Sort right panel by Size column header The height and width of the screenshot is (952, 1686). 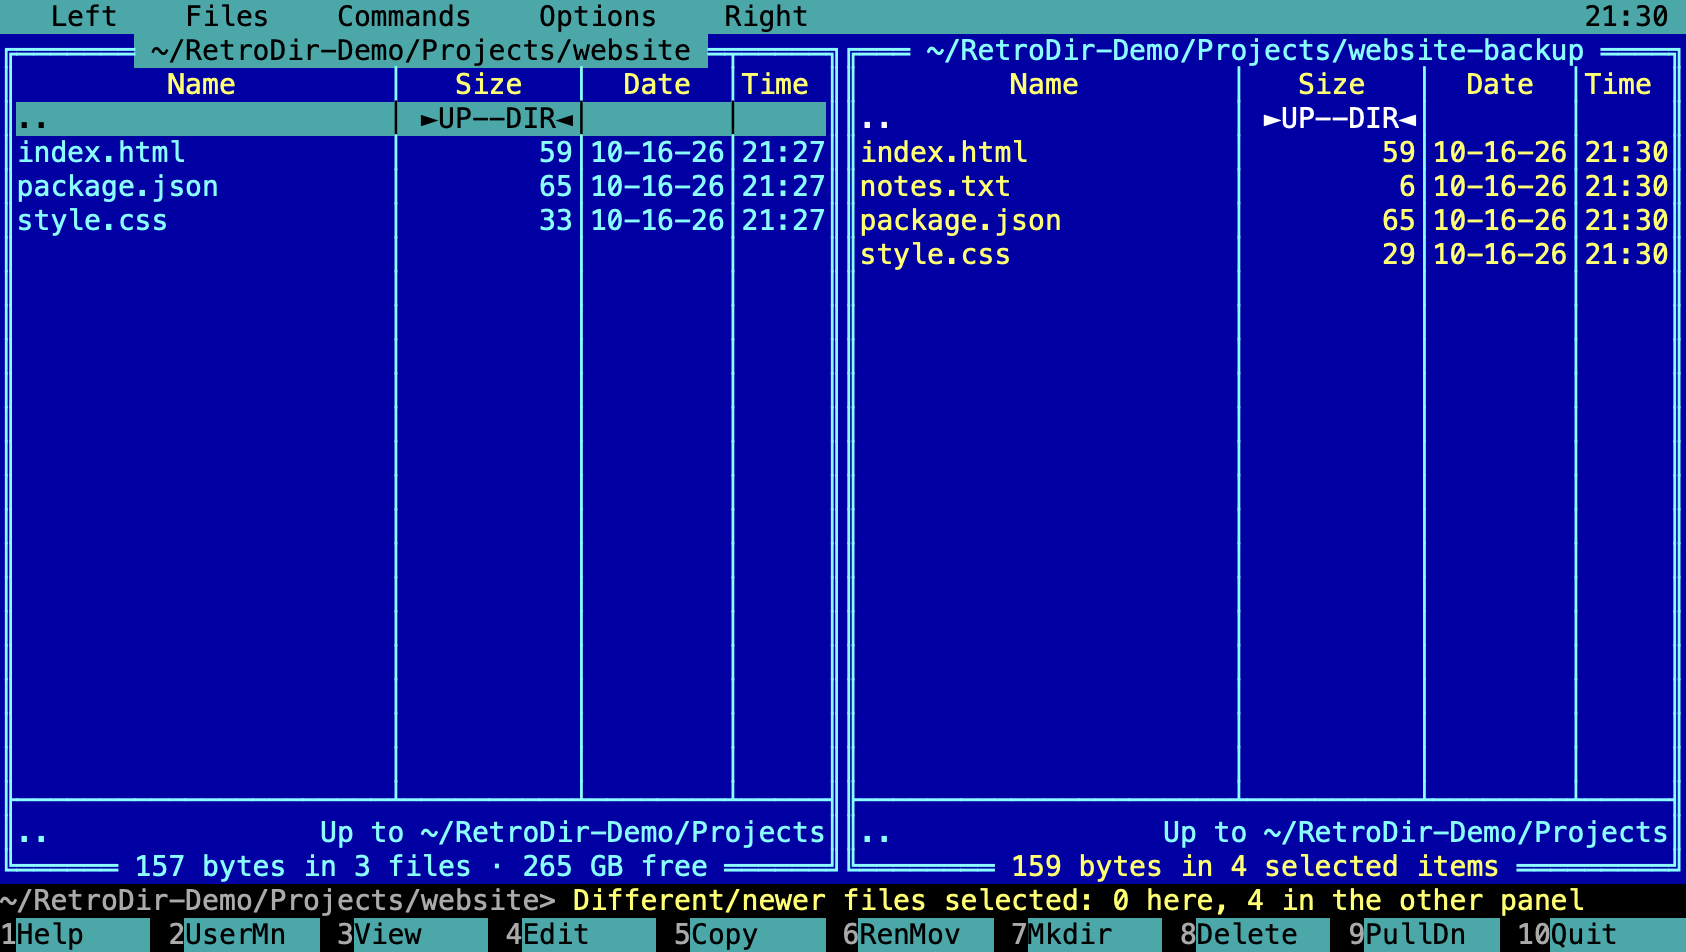tap(1331, 85)
